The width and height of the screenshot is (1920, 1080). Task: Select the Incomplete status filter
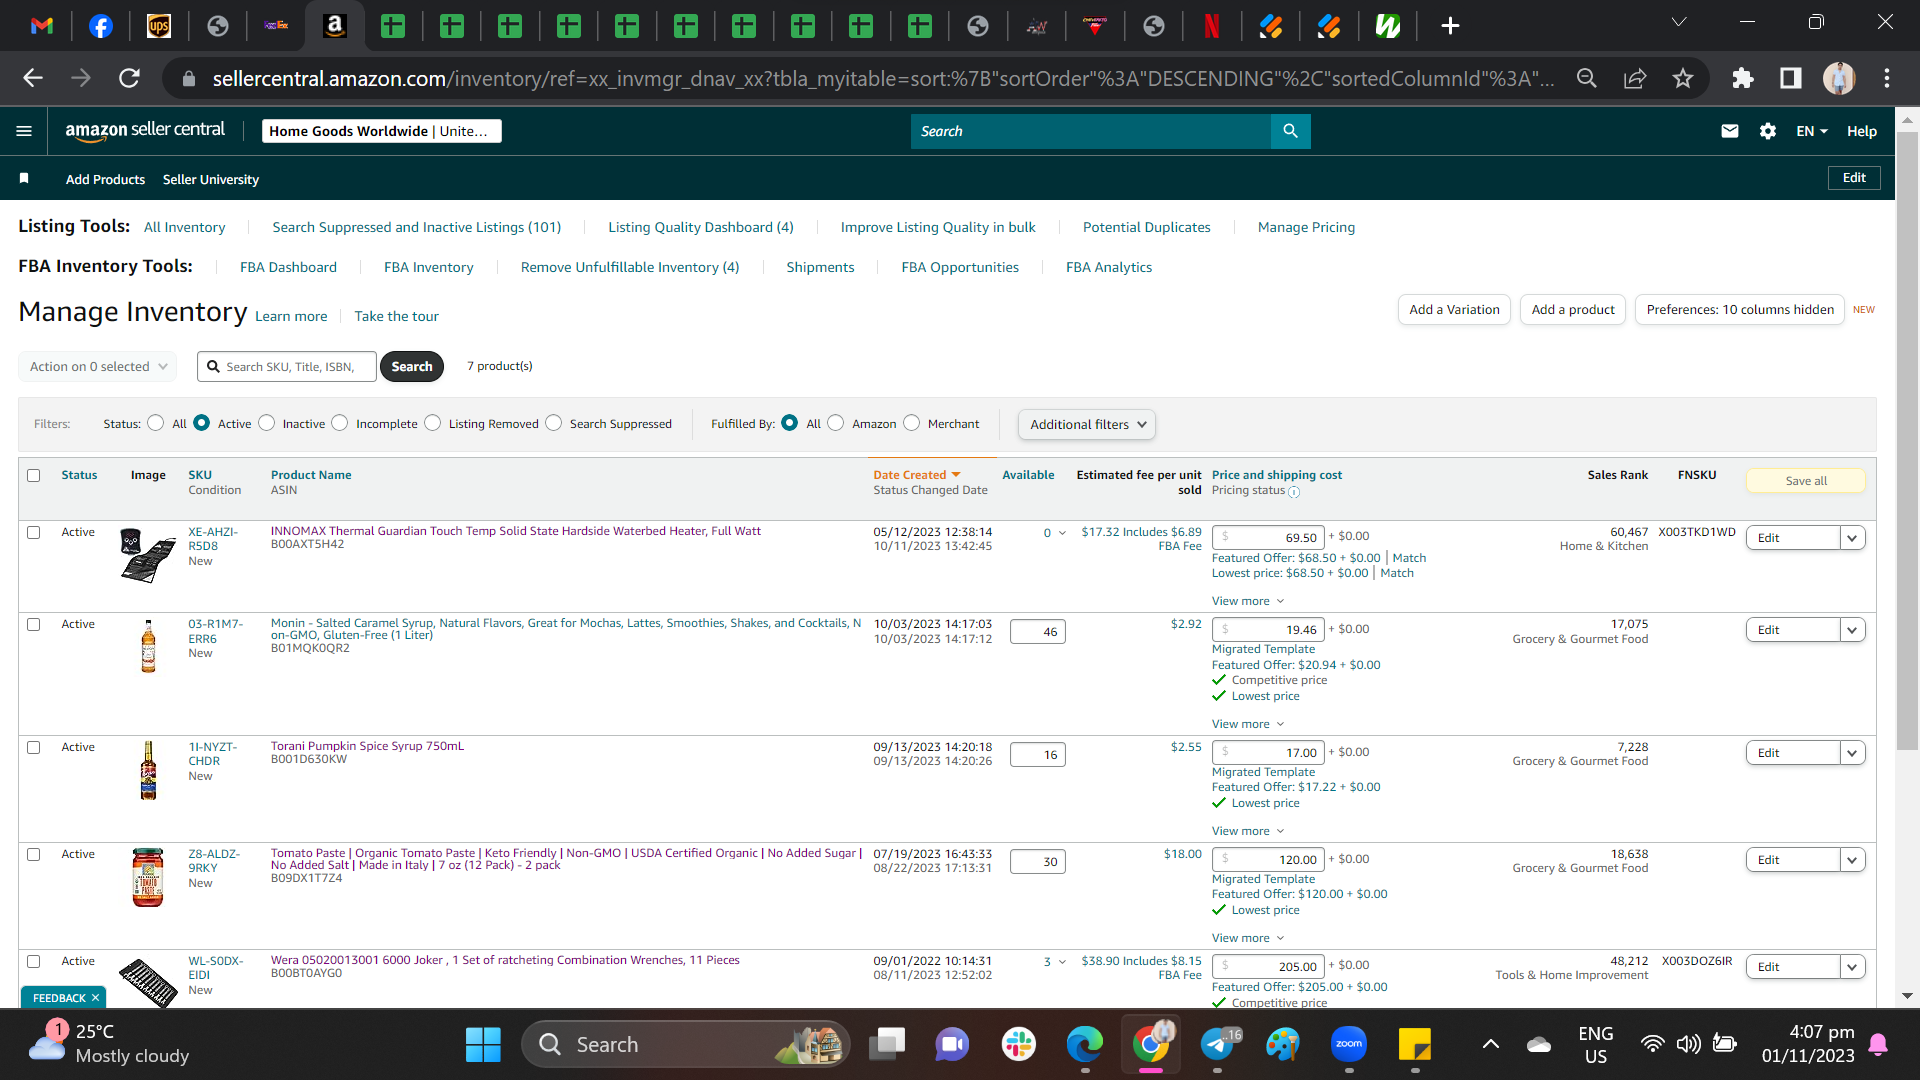click(x=340, y=423)
